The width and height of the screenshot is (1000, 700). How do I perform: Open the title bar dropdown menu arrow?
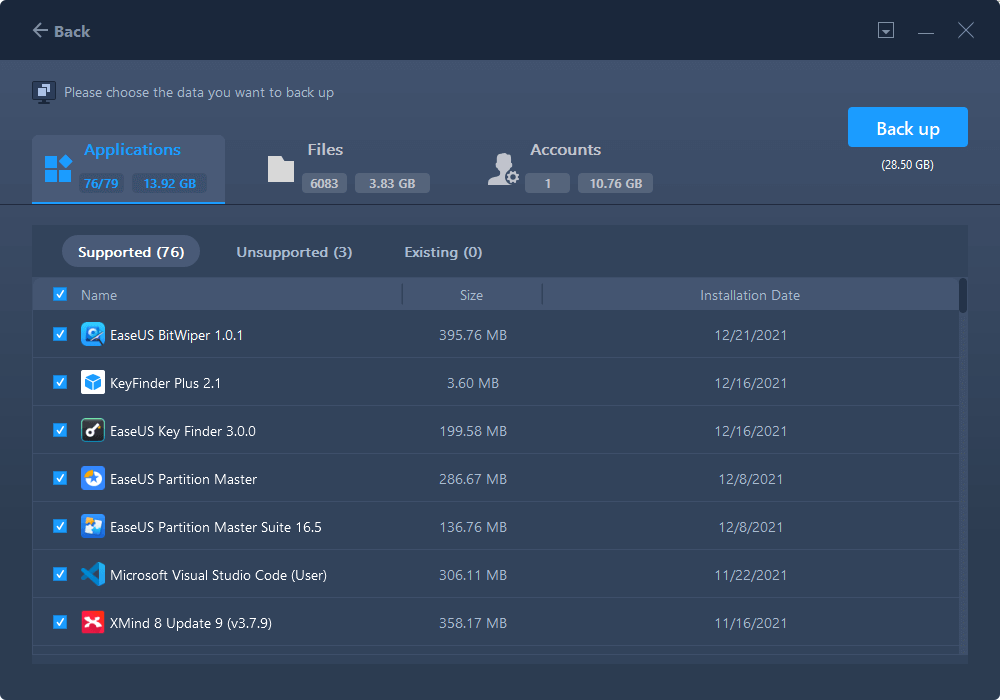pos(885,31)
